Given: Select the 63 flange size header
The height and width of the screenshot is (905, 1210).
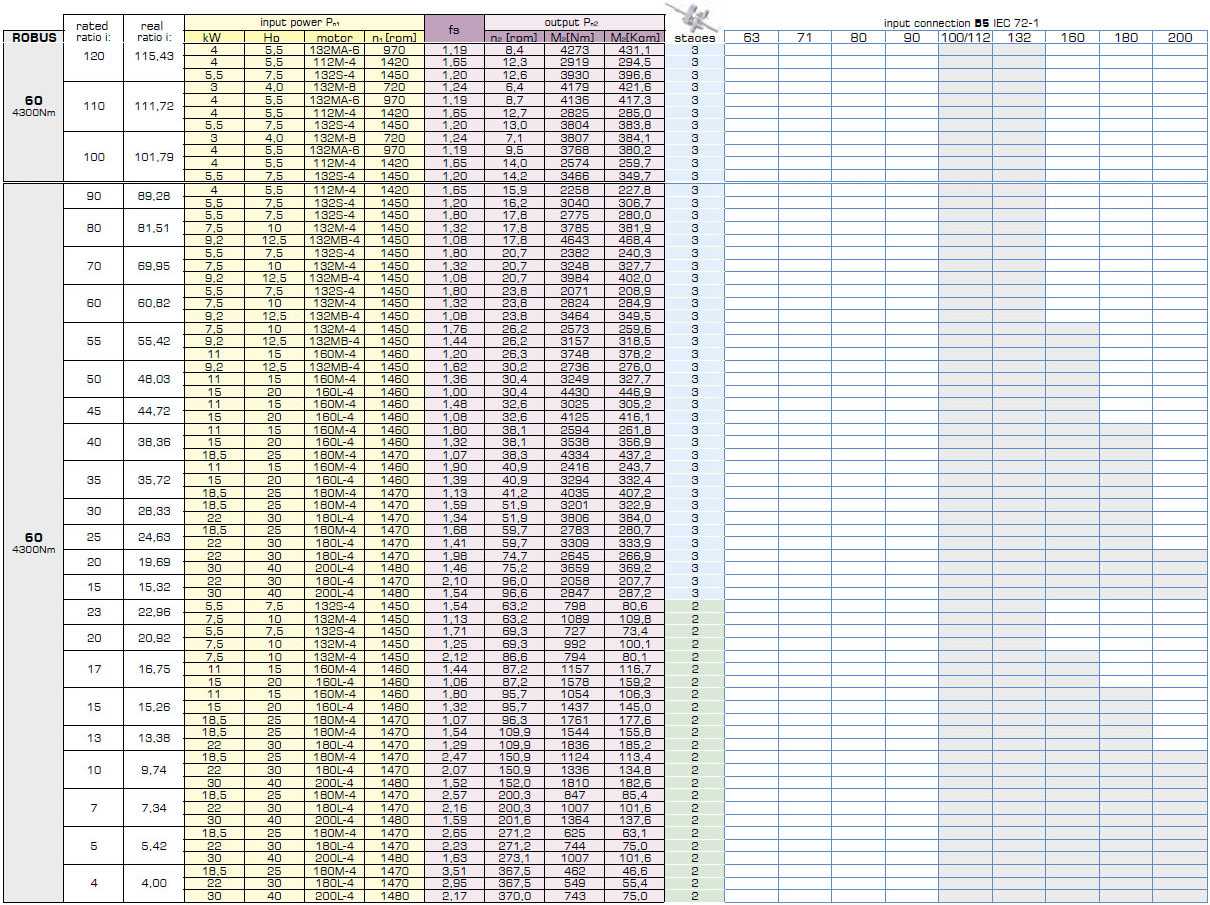Looking at the screenshot, I should coord(751,37).
